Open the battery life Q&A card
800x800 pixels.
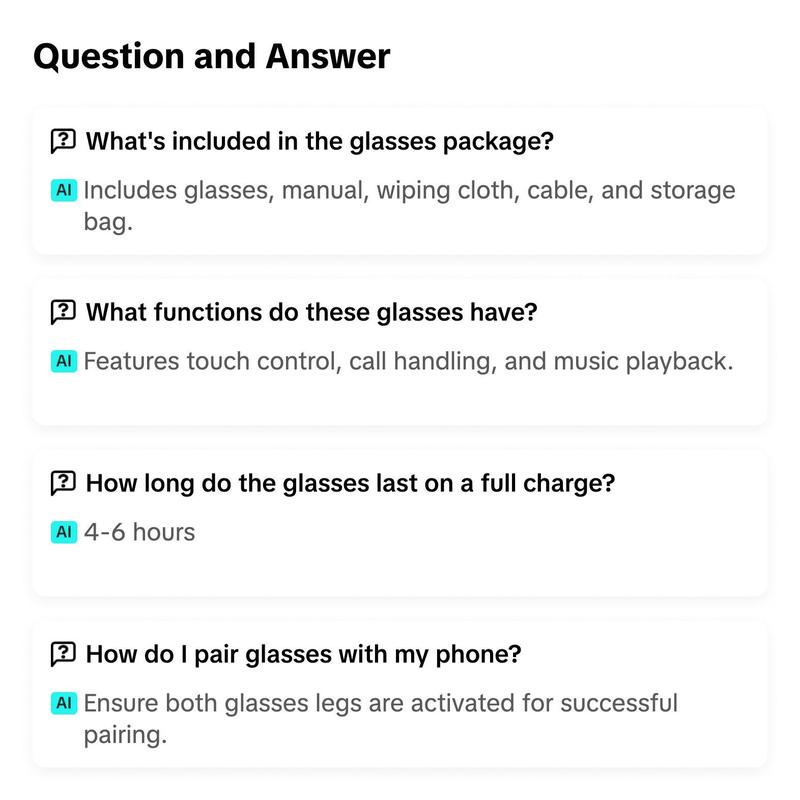399,522
